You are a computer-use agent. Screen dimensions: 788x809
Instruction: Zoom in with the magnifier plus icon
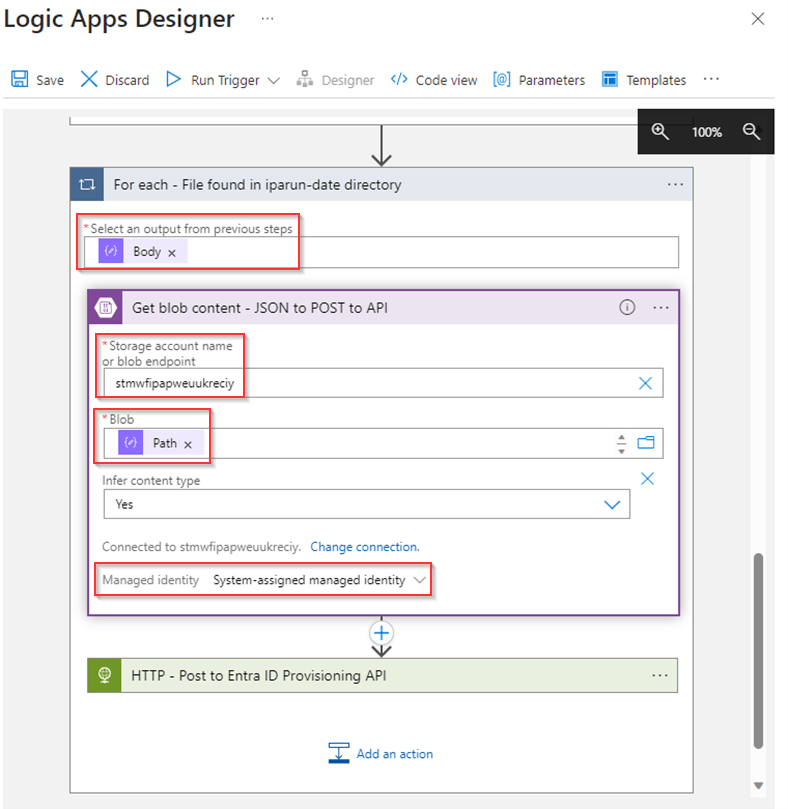point(660,131)
